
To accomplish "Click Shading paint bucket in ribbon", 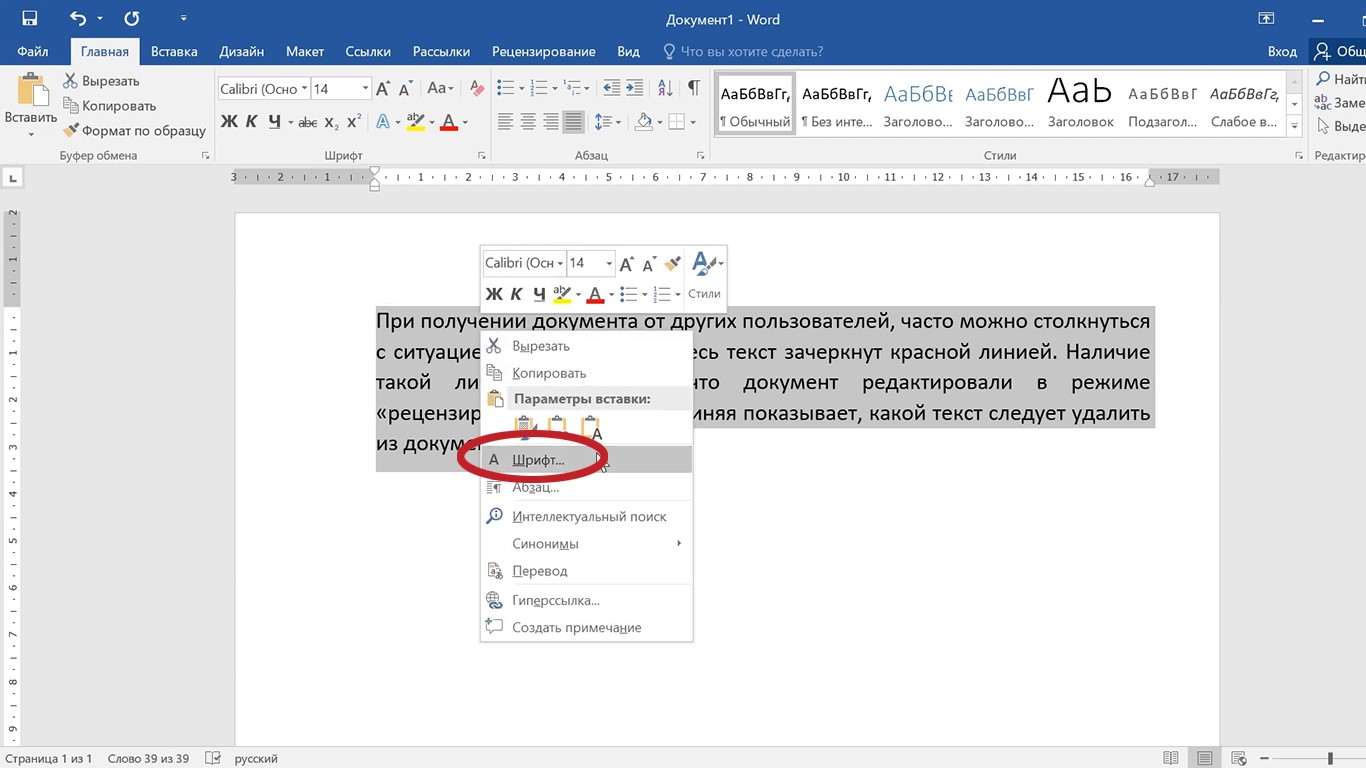I will click(643, 122).
